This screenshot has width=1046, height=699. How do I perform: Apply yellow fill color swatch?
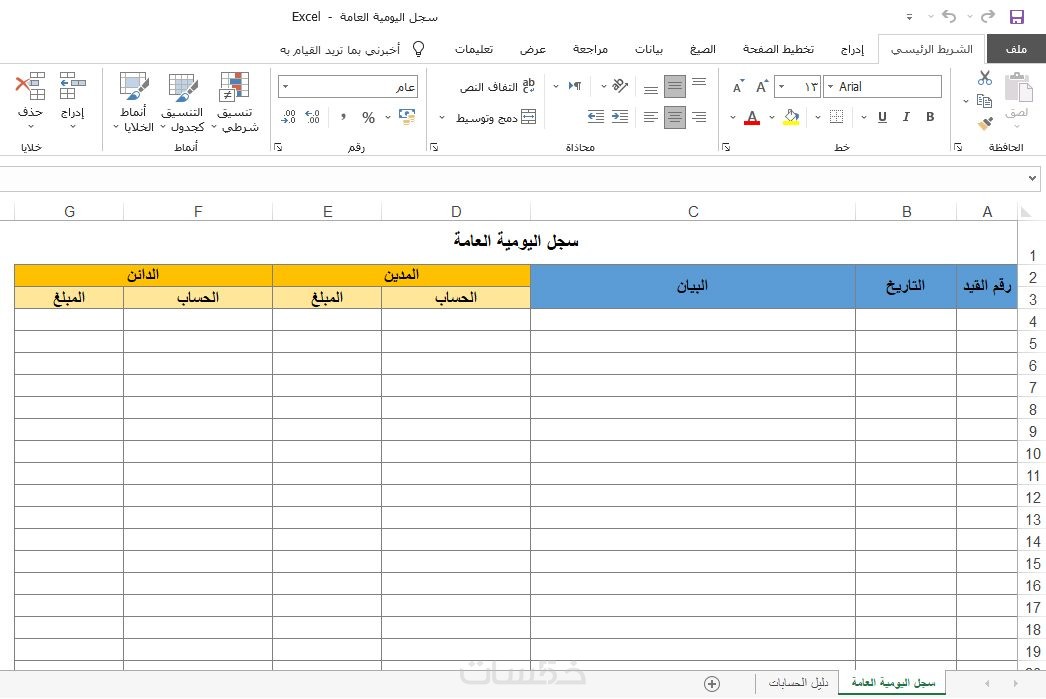point(791,117)
